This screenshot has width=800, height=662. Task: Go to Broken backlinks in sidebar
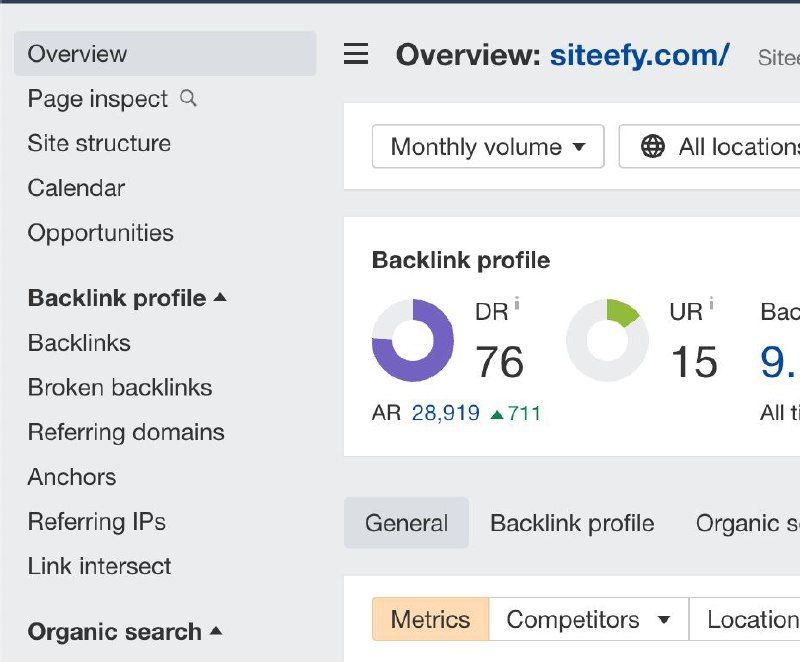point(120,388)
